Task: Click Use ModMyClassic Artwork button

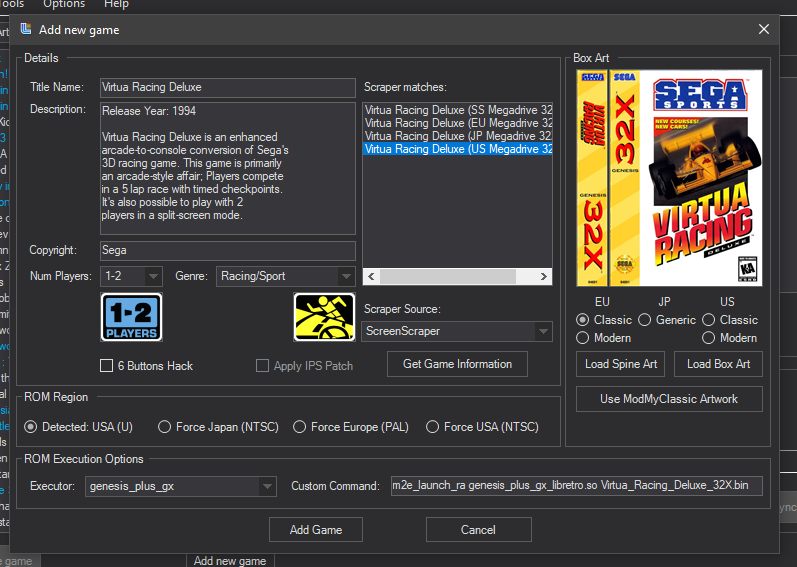Action: [x=669, y=399]
